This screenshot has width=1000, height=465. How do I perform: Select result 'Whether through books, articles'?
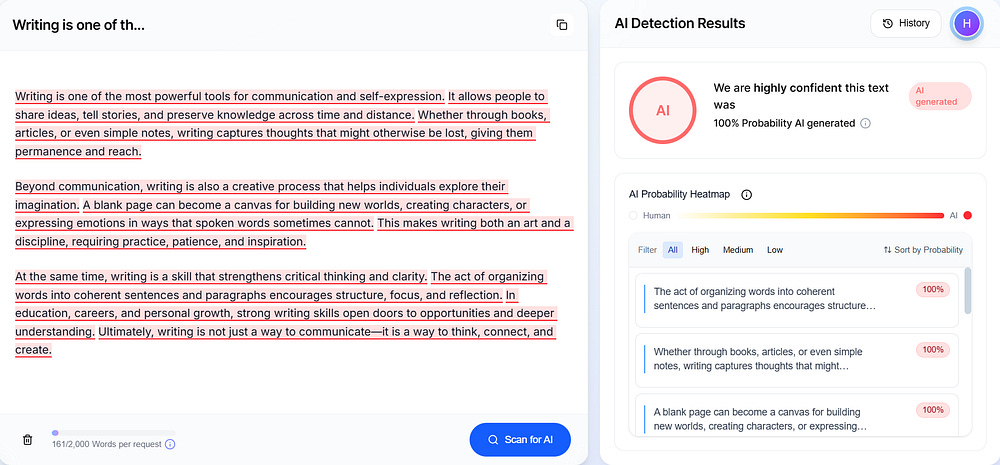797,360
